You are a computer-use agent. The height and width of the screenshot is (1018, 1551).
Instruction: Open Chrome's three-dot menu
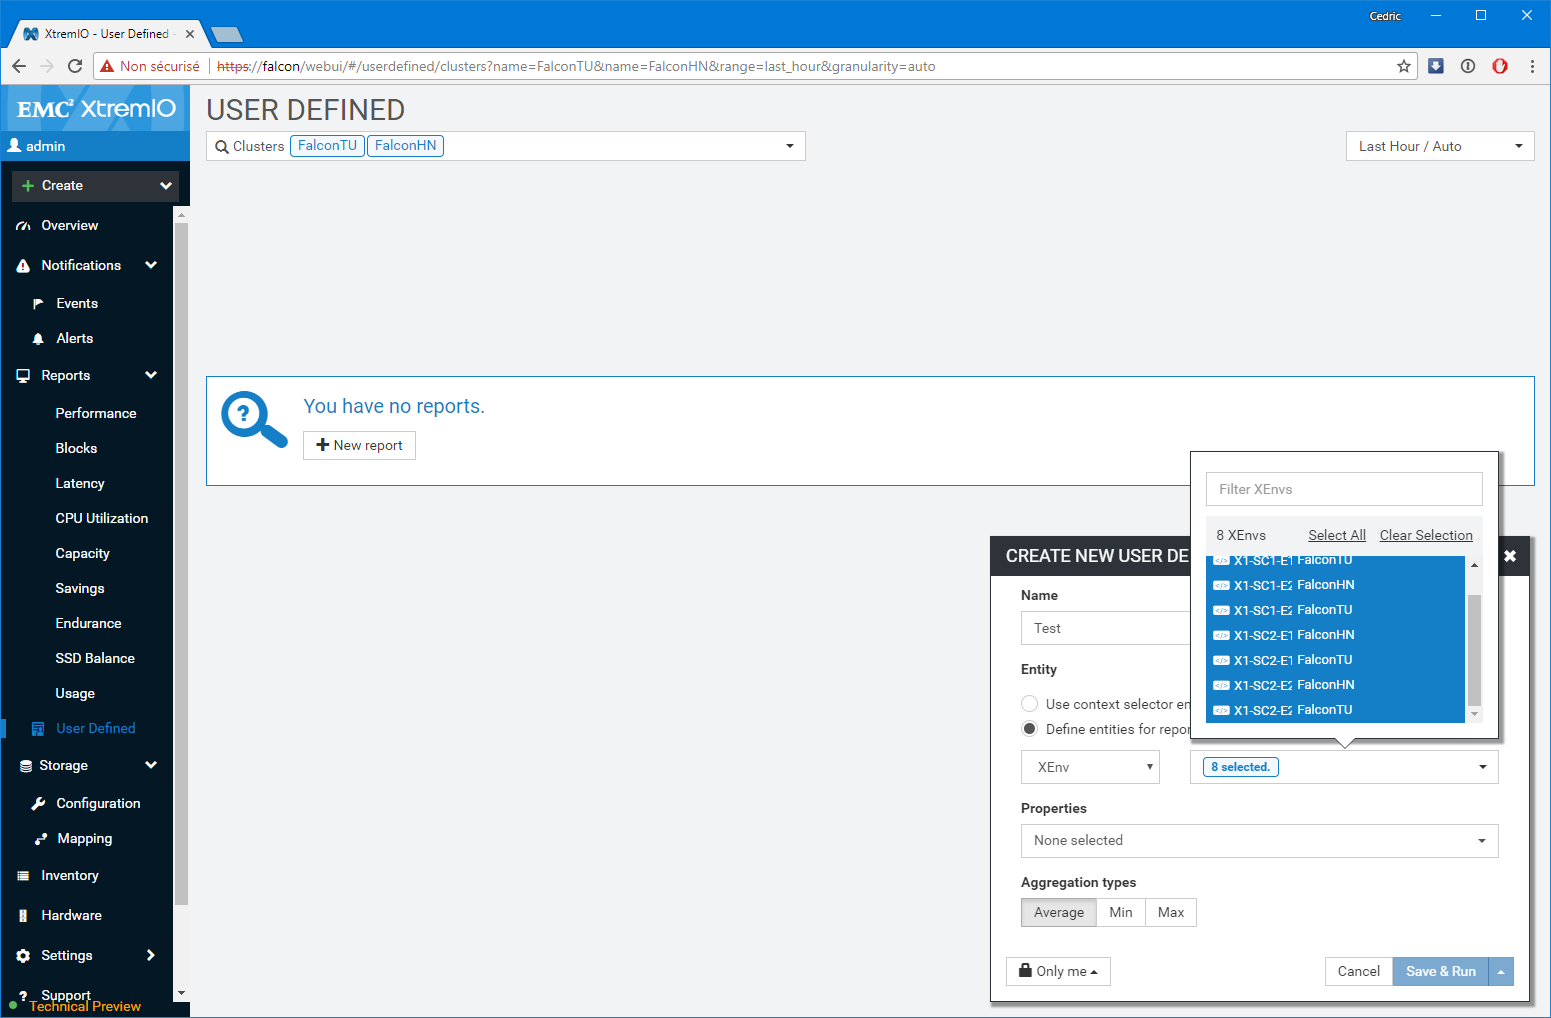point(1532,66)
